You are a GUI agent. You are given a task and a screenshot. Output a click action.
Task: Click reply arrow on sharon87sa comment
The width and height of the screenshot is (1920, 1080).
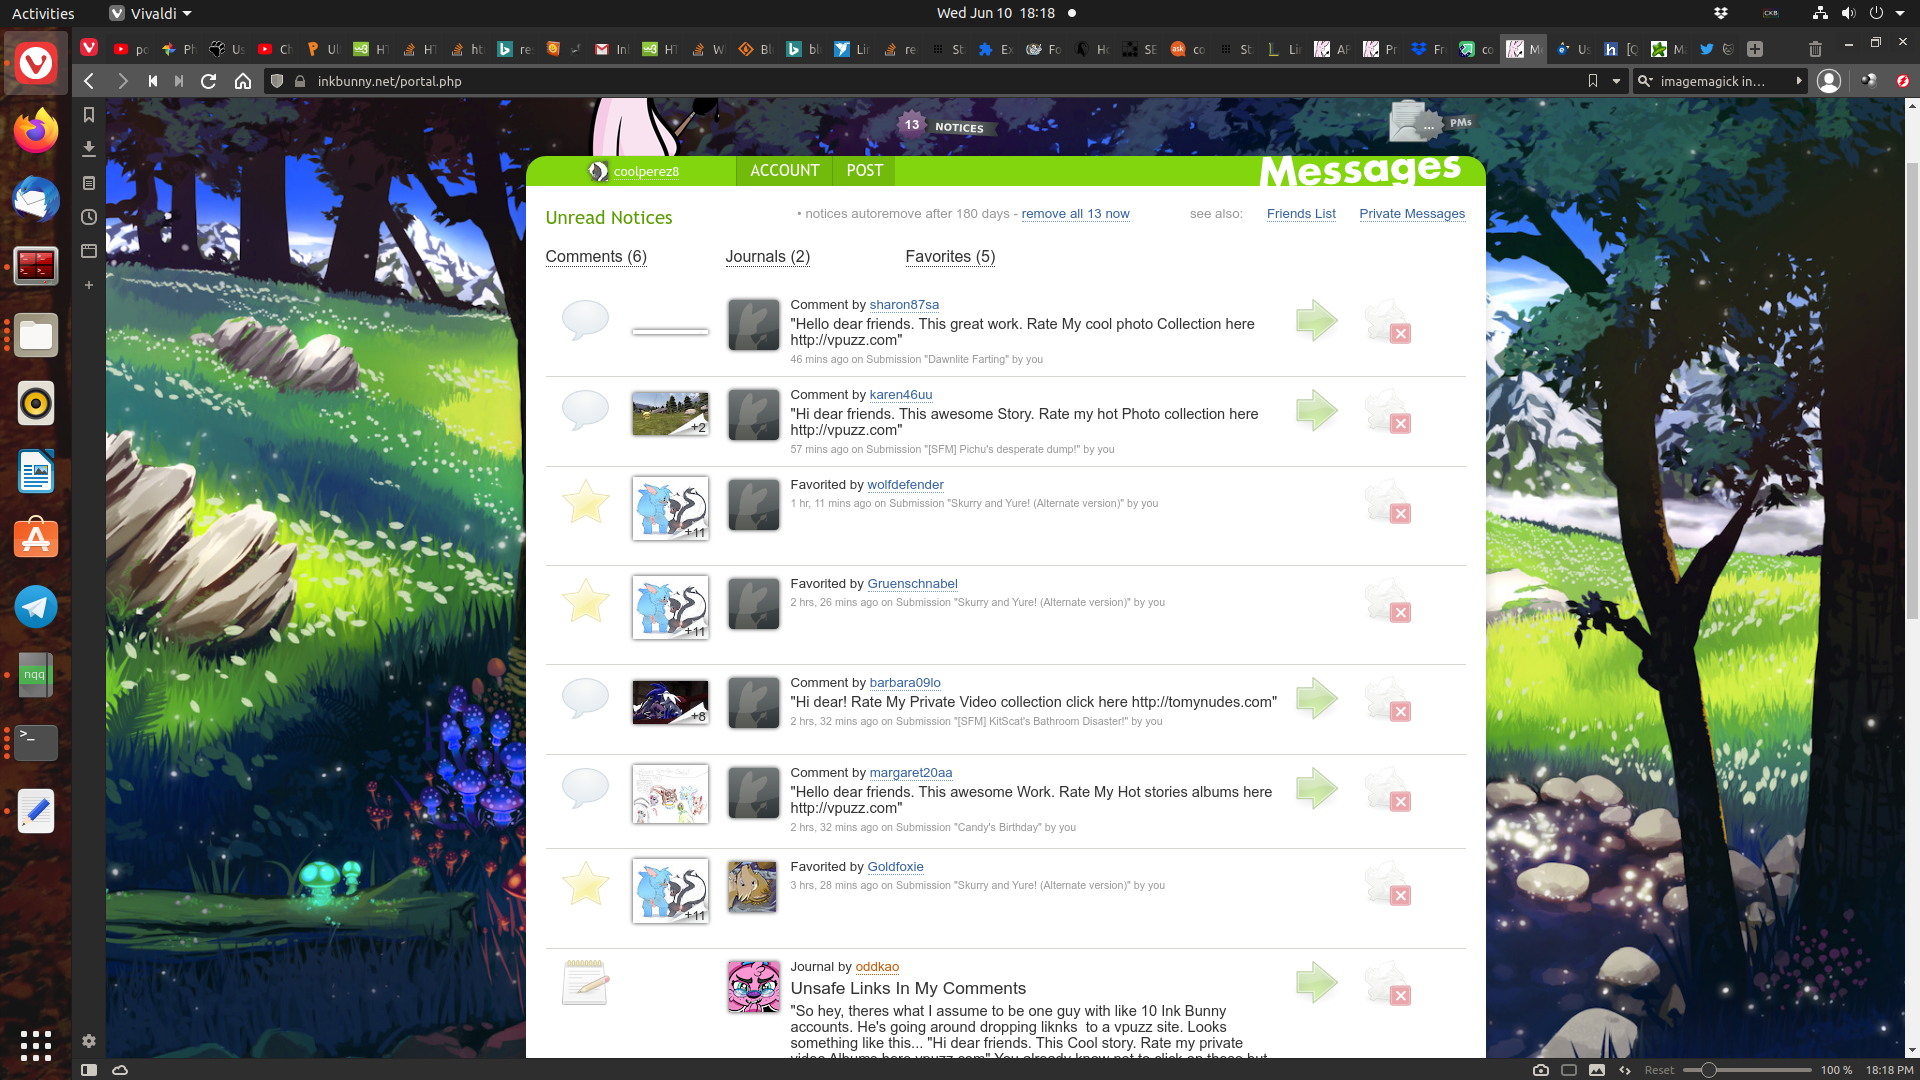pos(1316,321)
